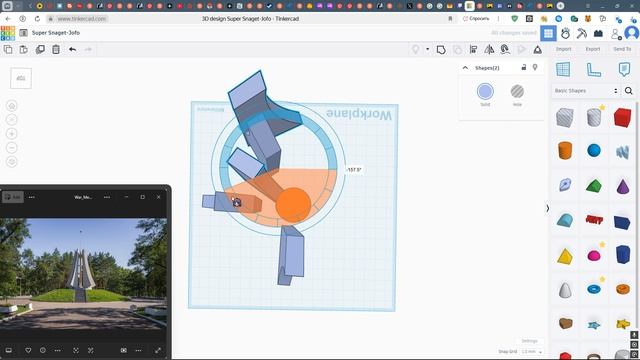
Task: Search shapes with the magnifier icon
Action: tap(629, 91)
